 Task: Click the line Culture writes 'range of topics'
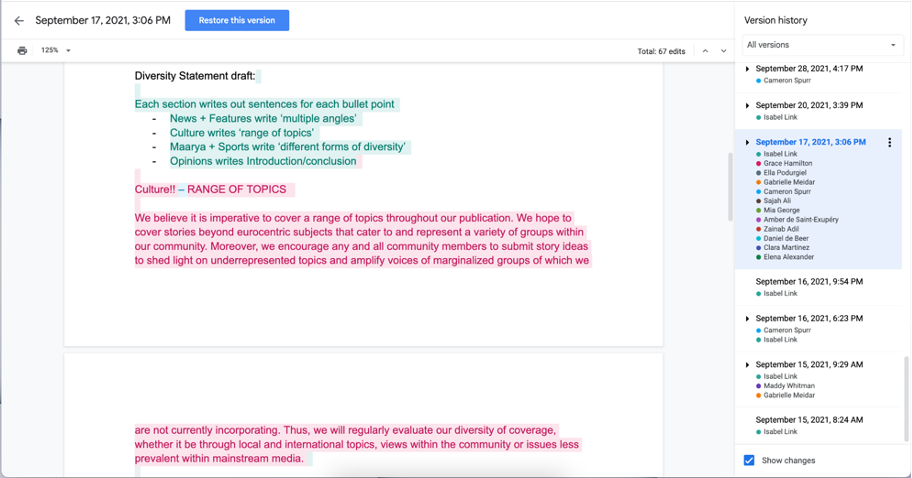tap(242, 133)
